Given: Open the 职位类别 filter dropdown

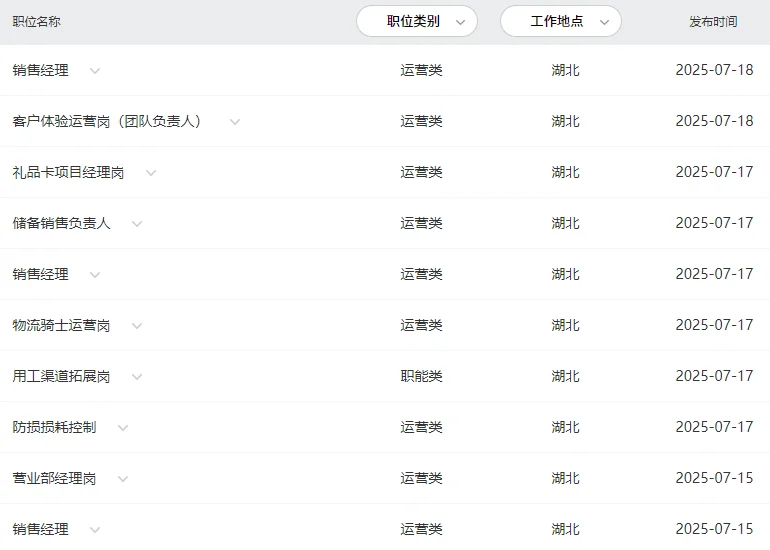Looking at the screenshot, I should pyautogui.click(x=417, y=21).
